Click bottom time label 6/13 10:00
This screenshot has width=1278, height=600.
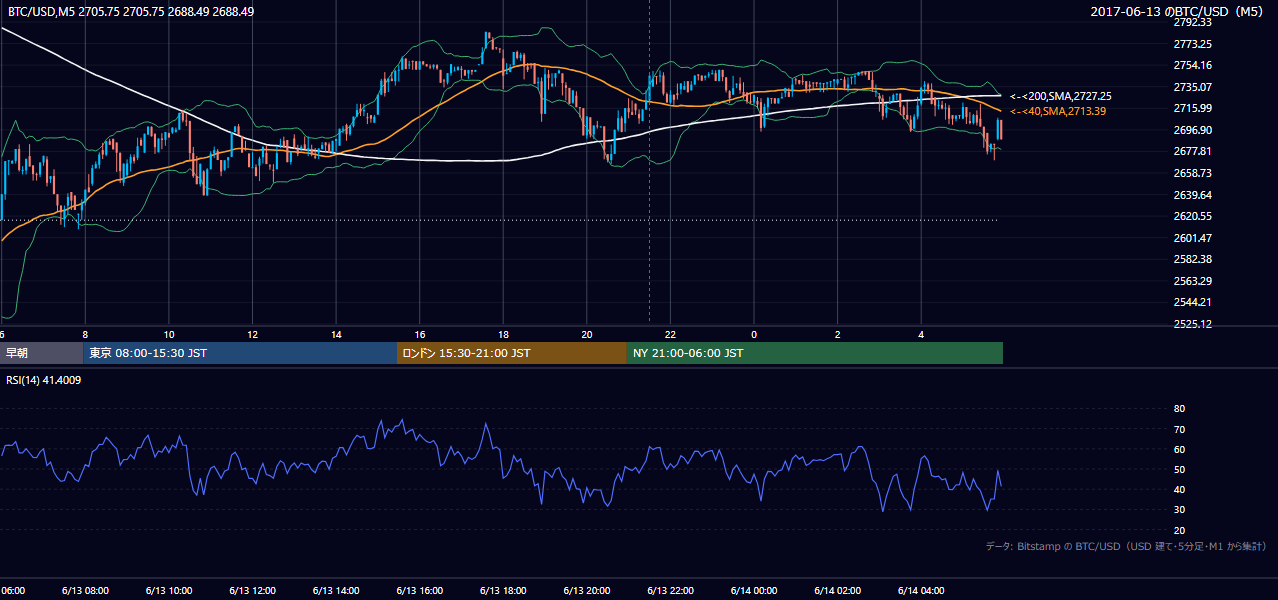coord(169,591)
